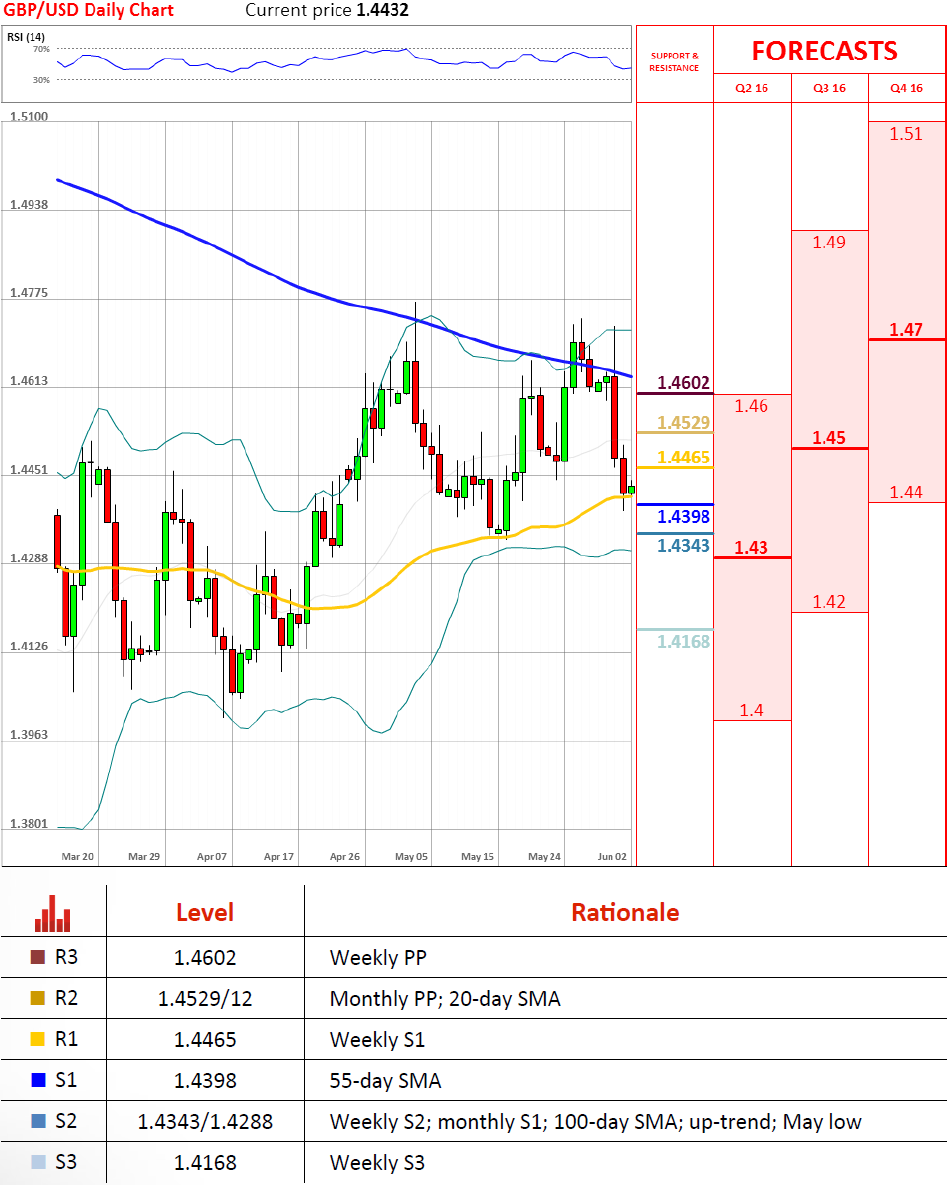
Task: Click the S1 row label
Action: (x=67, y=1079)
